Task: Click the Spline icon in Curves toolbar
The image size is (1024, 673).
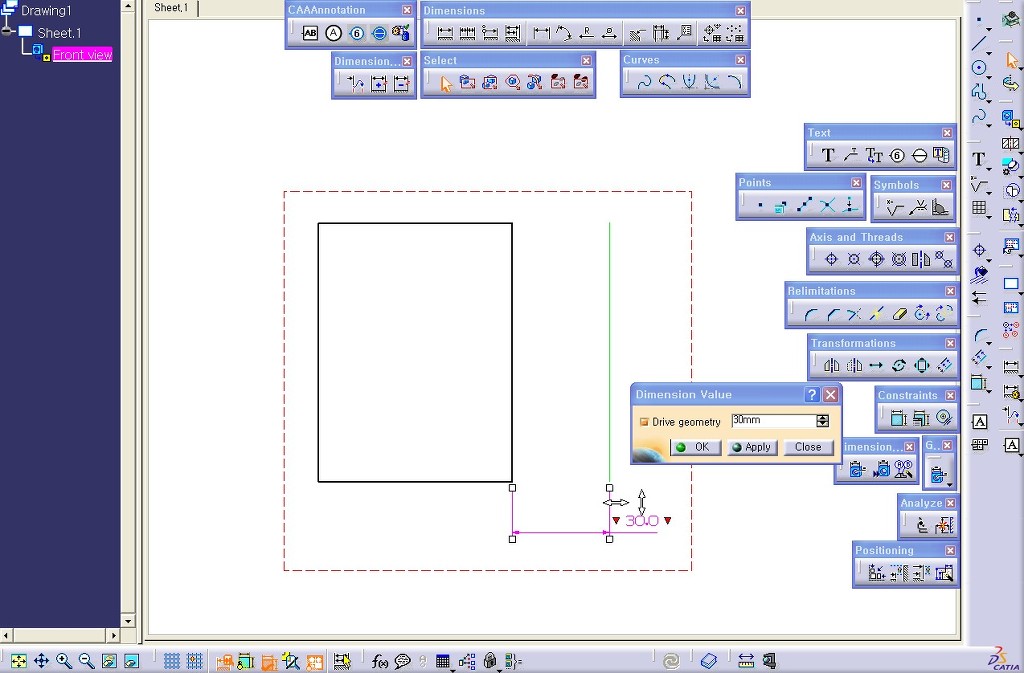Action: click(643, 83)
